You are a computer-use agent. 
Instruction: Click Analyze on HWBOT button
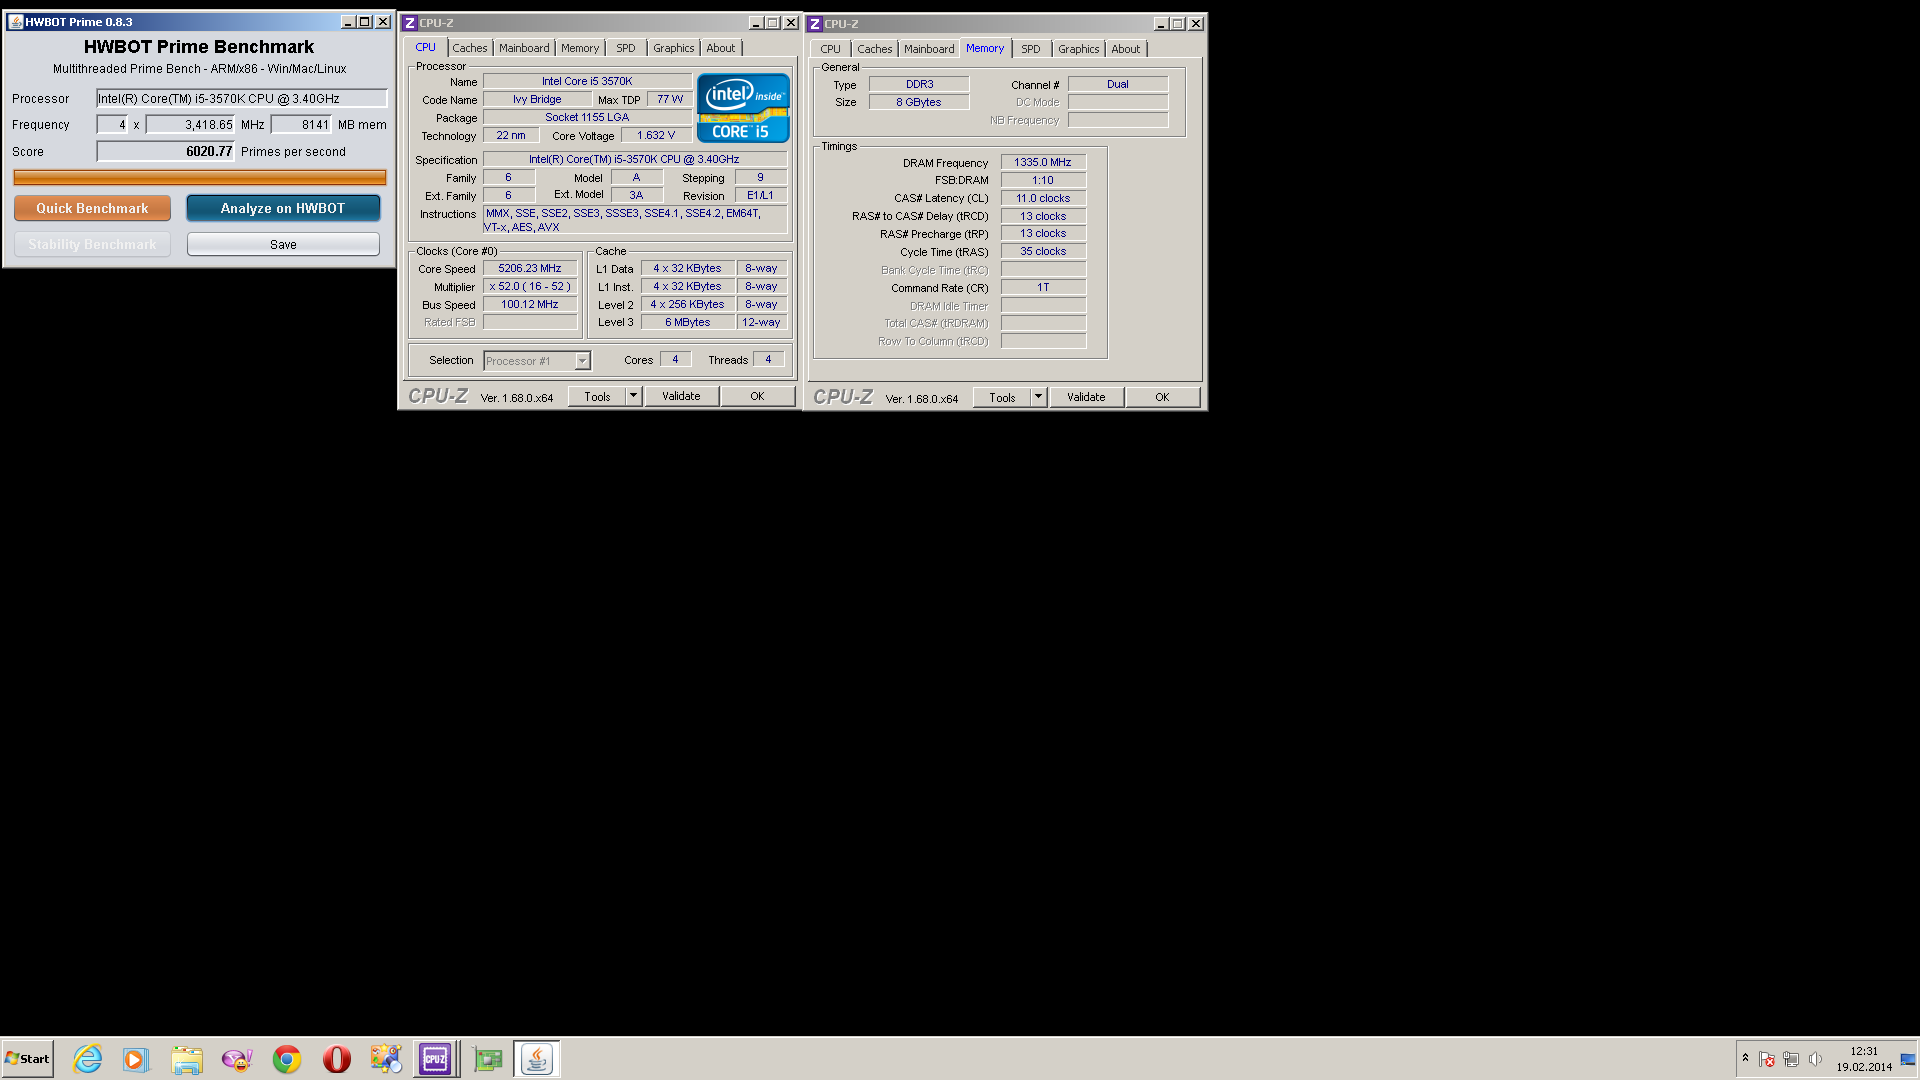[x=283, y=208]
